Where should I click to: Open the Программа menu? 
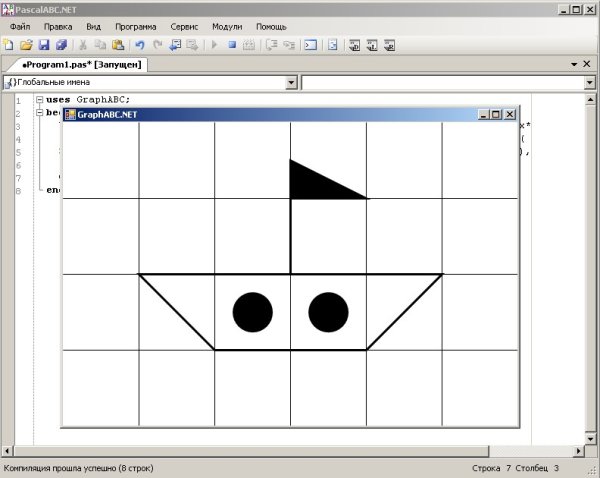pyautogui.click(x=134, y=26)
